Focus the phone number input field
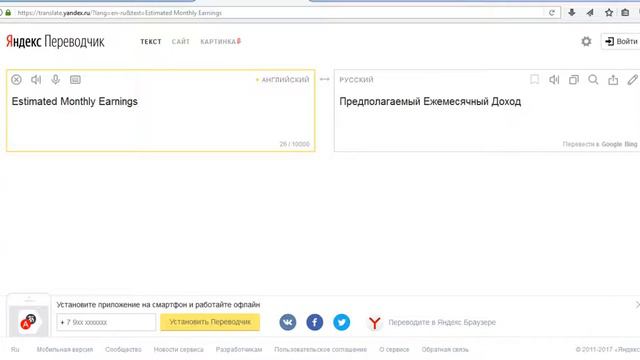 pyautogui.click(x=106, y=322)
